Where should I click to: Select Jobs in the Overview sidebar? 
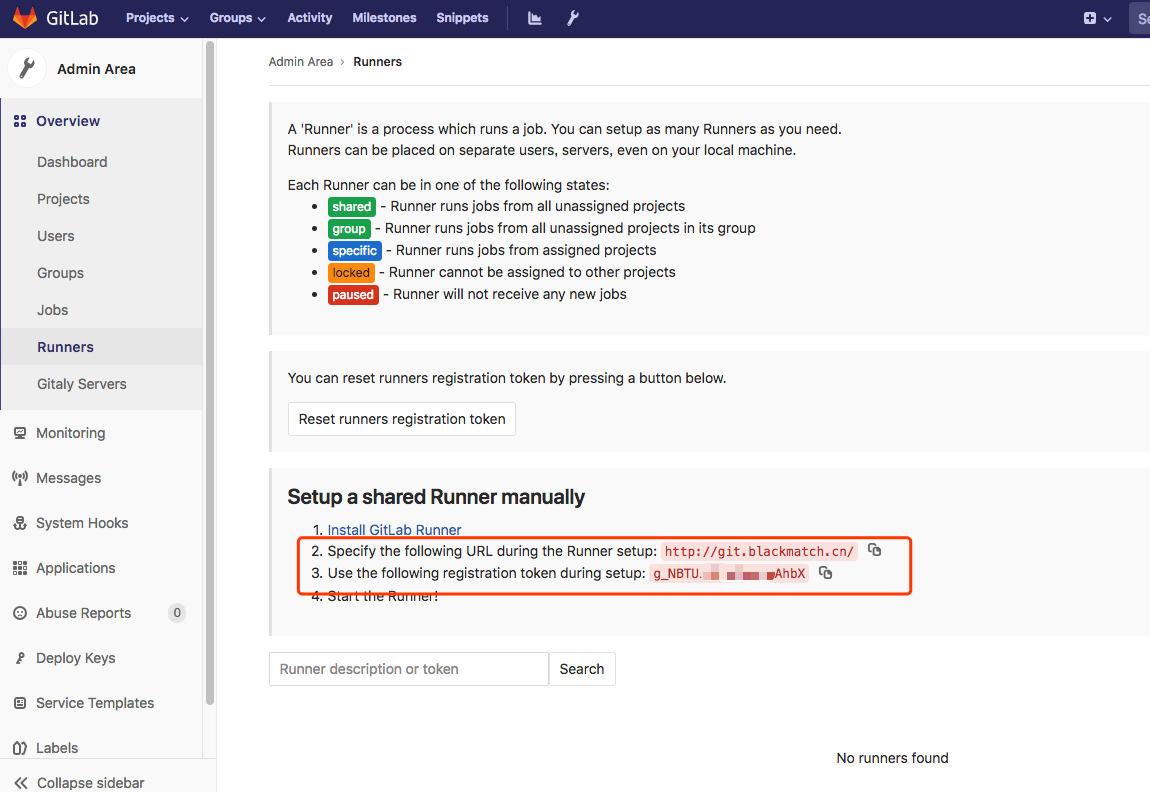(53, 310)
